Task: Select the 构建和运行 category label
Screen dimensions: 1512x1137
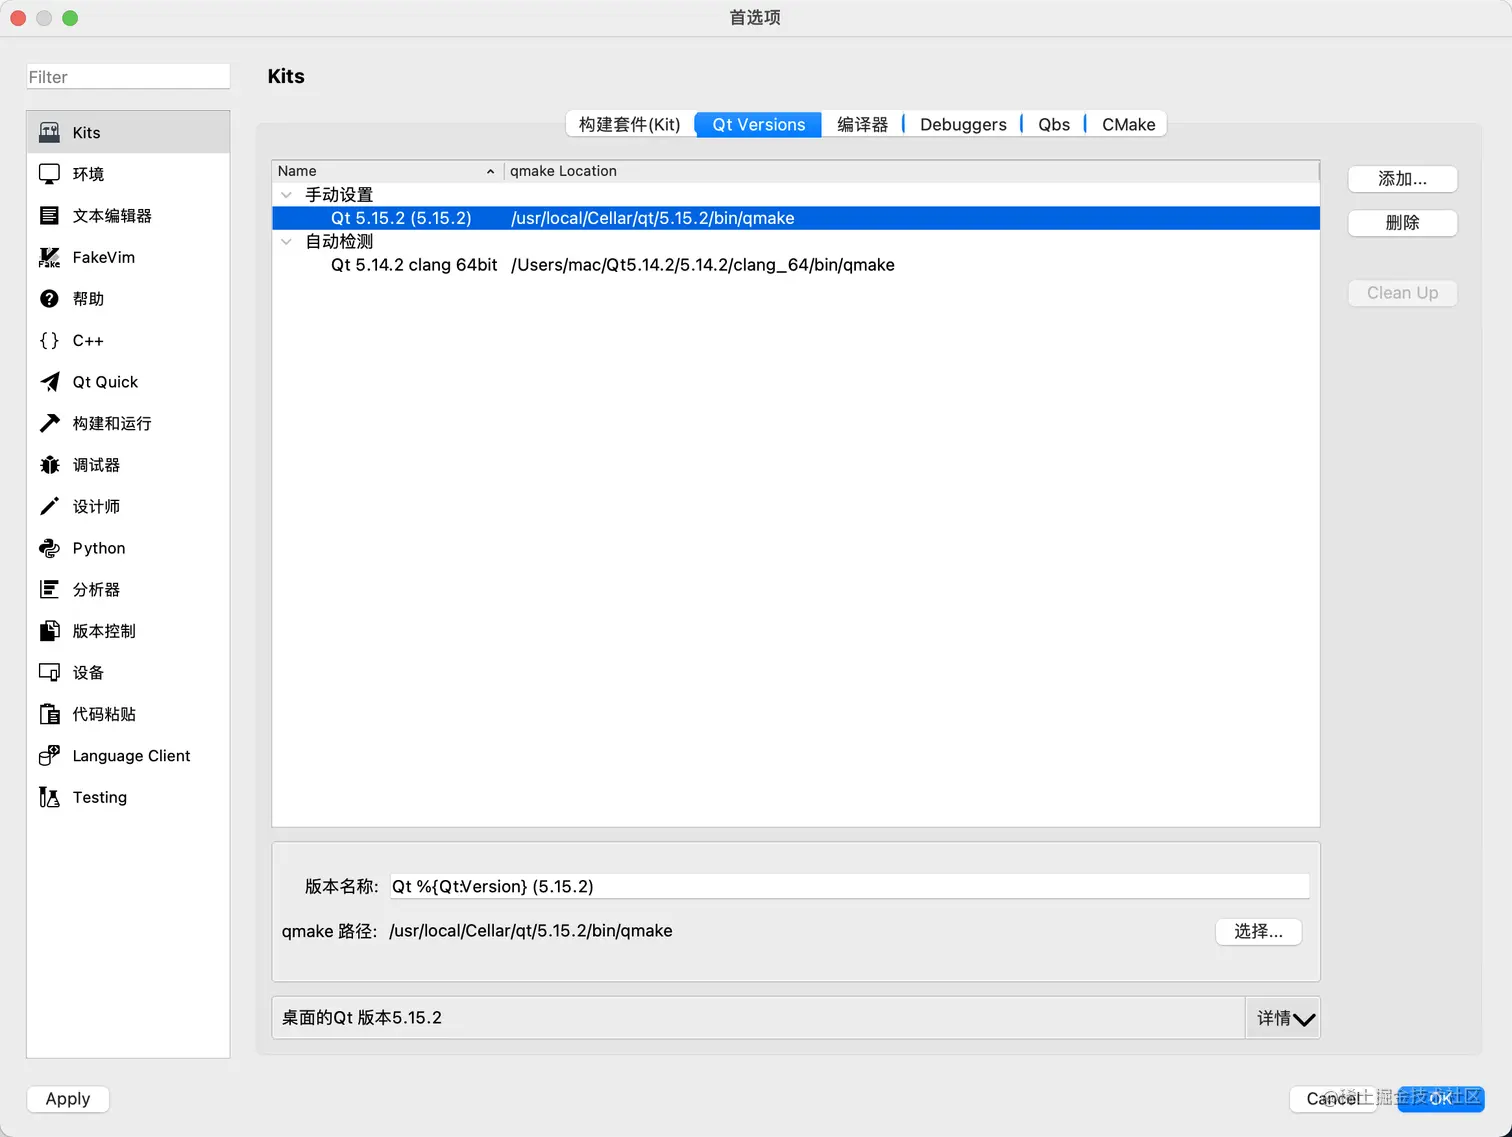Action: pyautogui.click(x=112, y=423)
